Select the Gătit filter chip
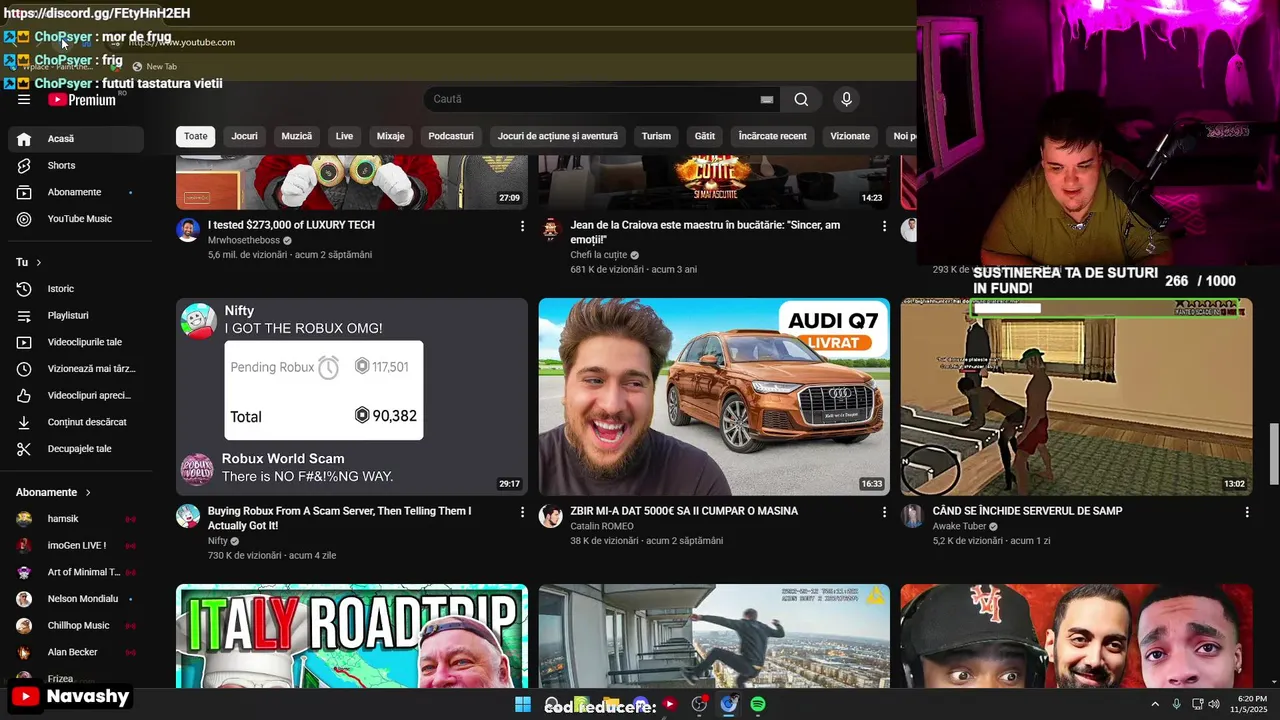1280x720 pixels. click(705, 136)
